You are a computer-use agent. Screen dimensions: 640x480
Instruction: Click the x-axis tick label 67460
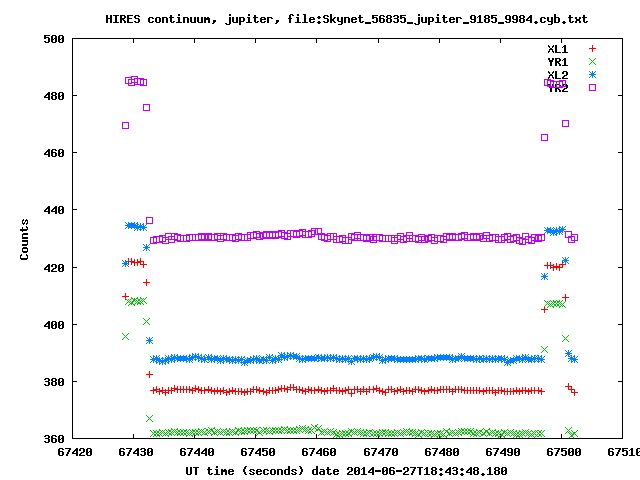coord(319,452)
